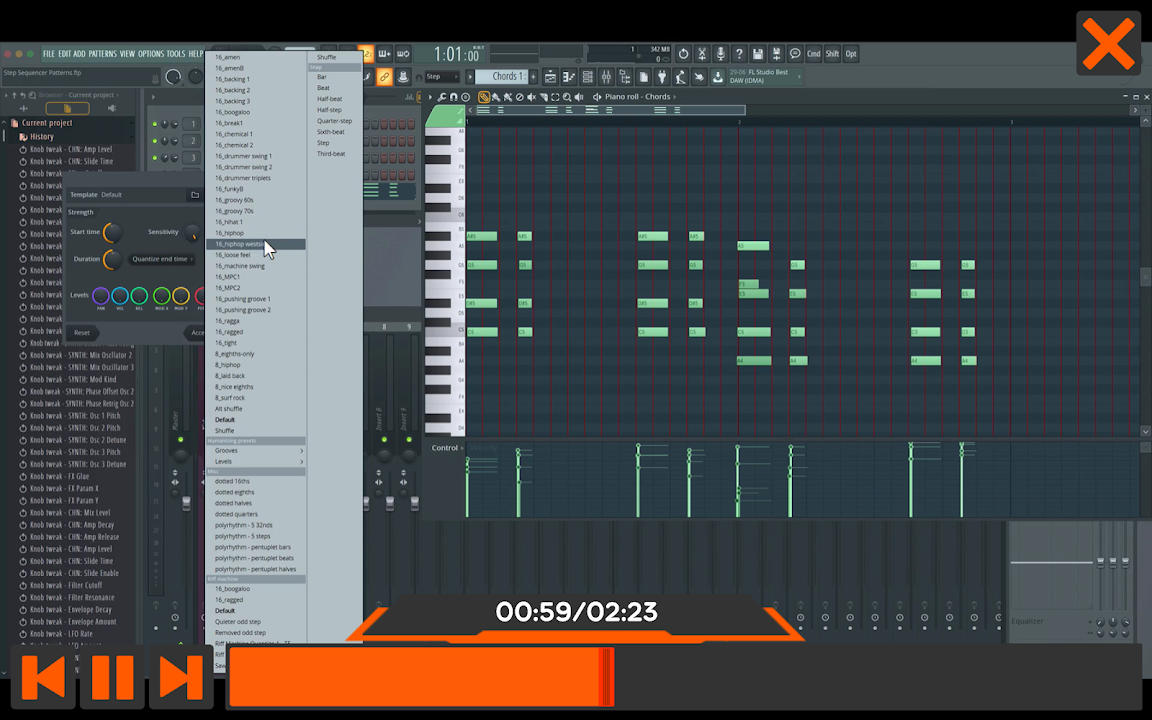Open piano roll wrench tools menu
This screenshot has width=1152, height=720.
click(x=441, y=97)
